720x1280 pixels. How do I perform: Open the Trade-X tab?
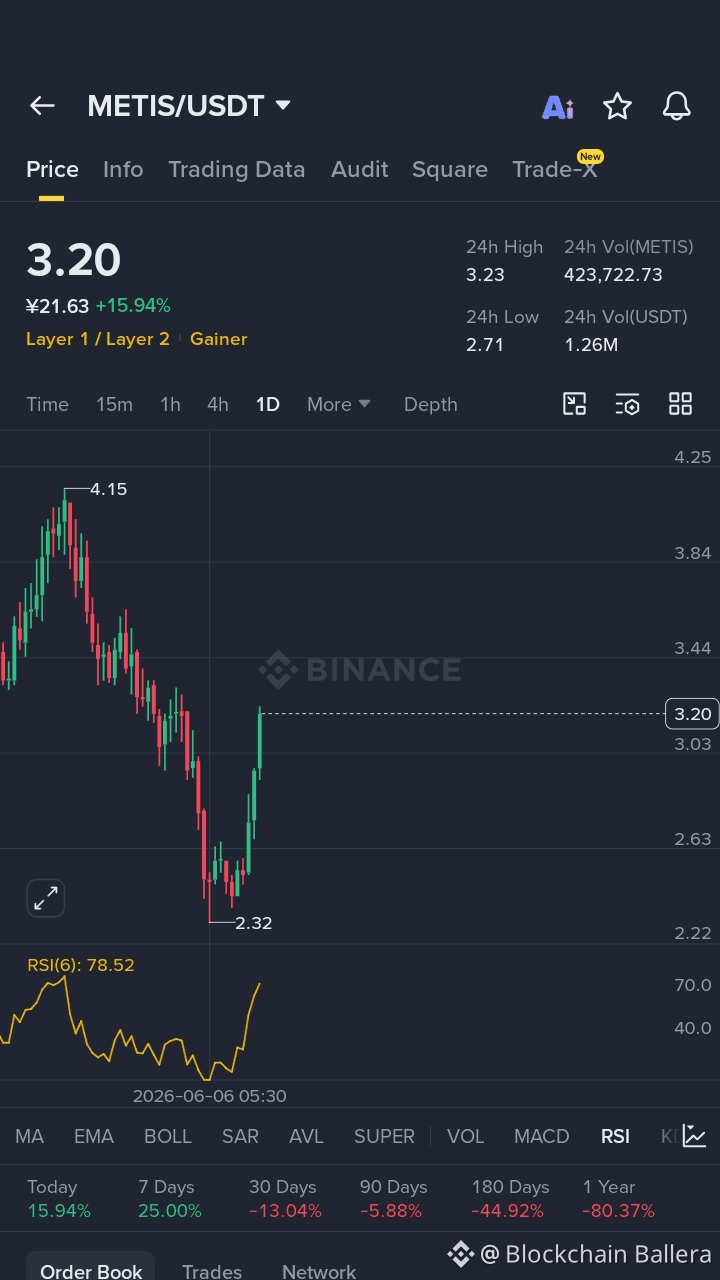pyautogui.click(x=555, y=169)
